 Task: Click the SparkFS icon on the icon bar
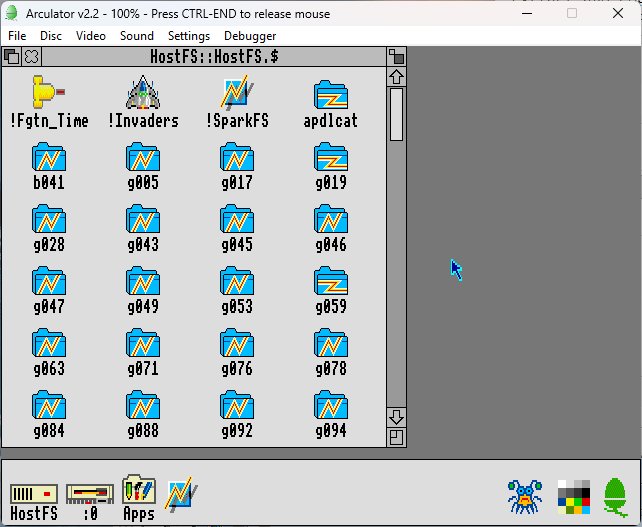(181, 494)
